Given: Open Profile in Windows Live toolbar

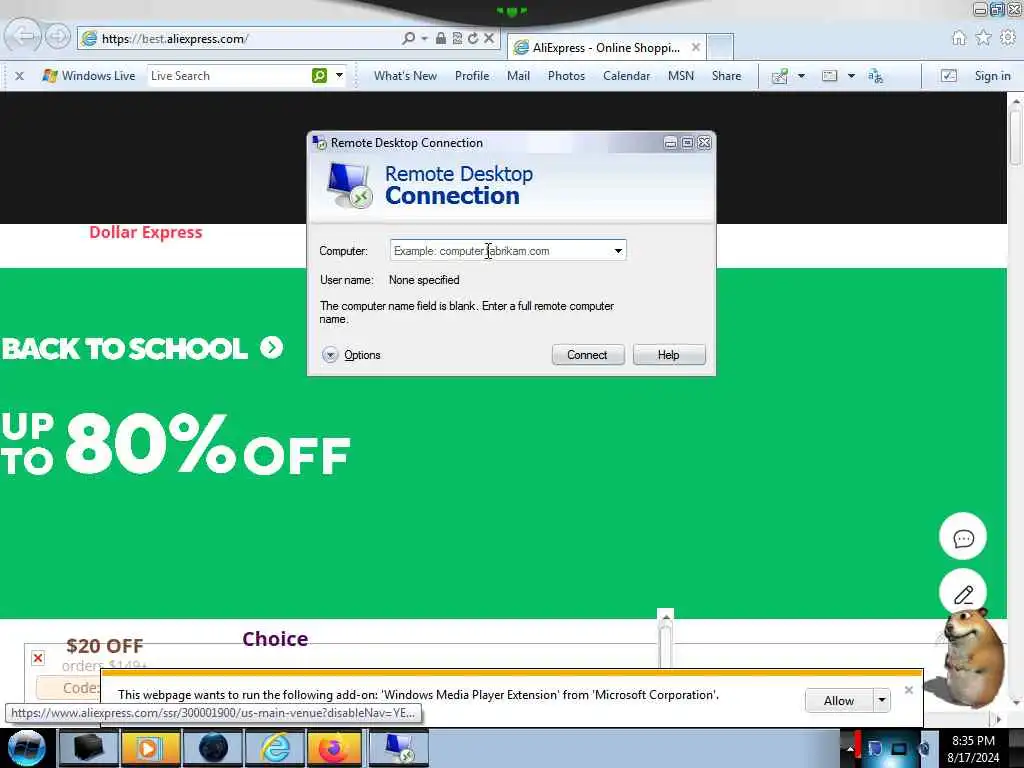Looking at the screenshot, I should click(x=472, y=76).
